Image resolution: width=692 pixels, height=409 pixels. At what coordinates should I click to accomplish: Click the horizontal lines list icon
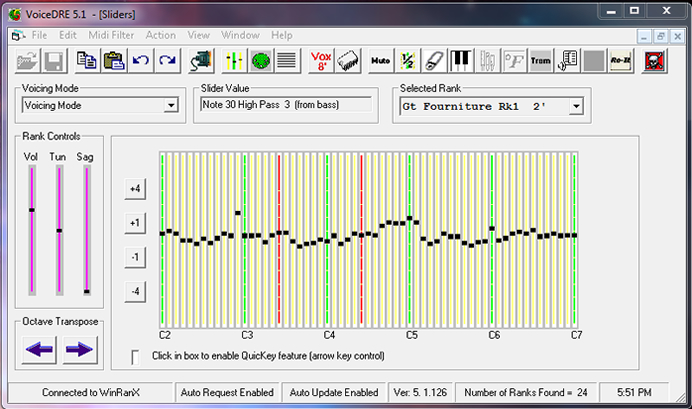[287, 61]
